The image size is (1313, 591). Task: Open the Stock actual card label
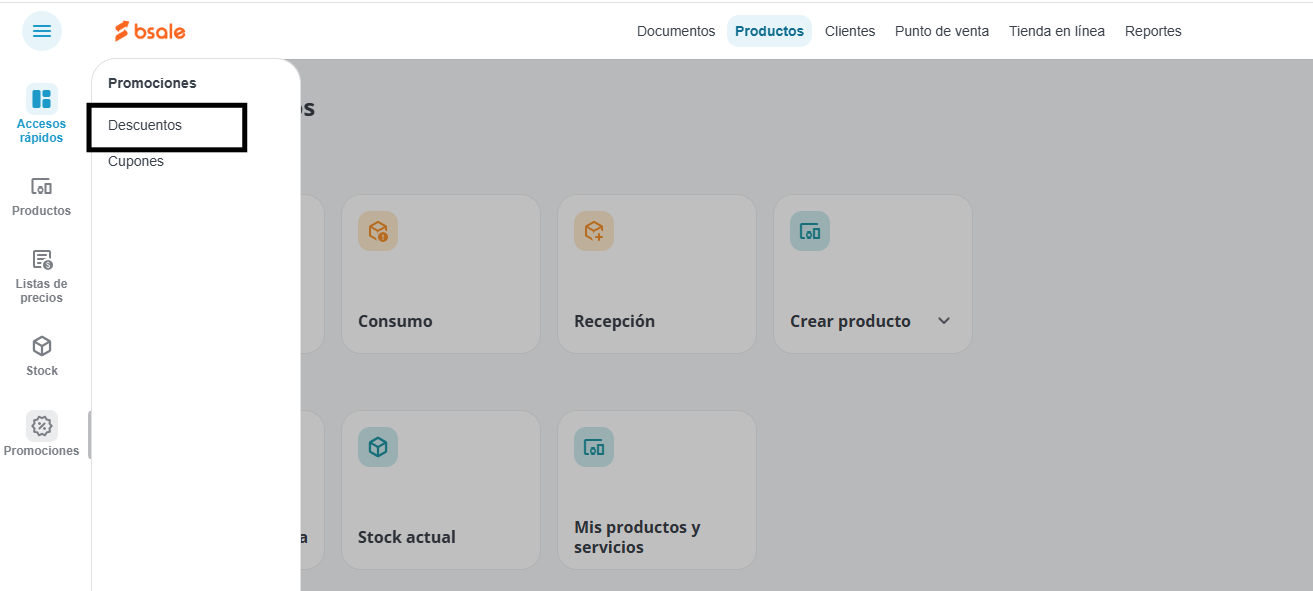[x=406, y=537]
